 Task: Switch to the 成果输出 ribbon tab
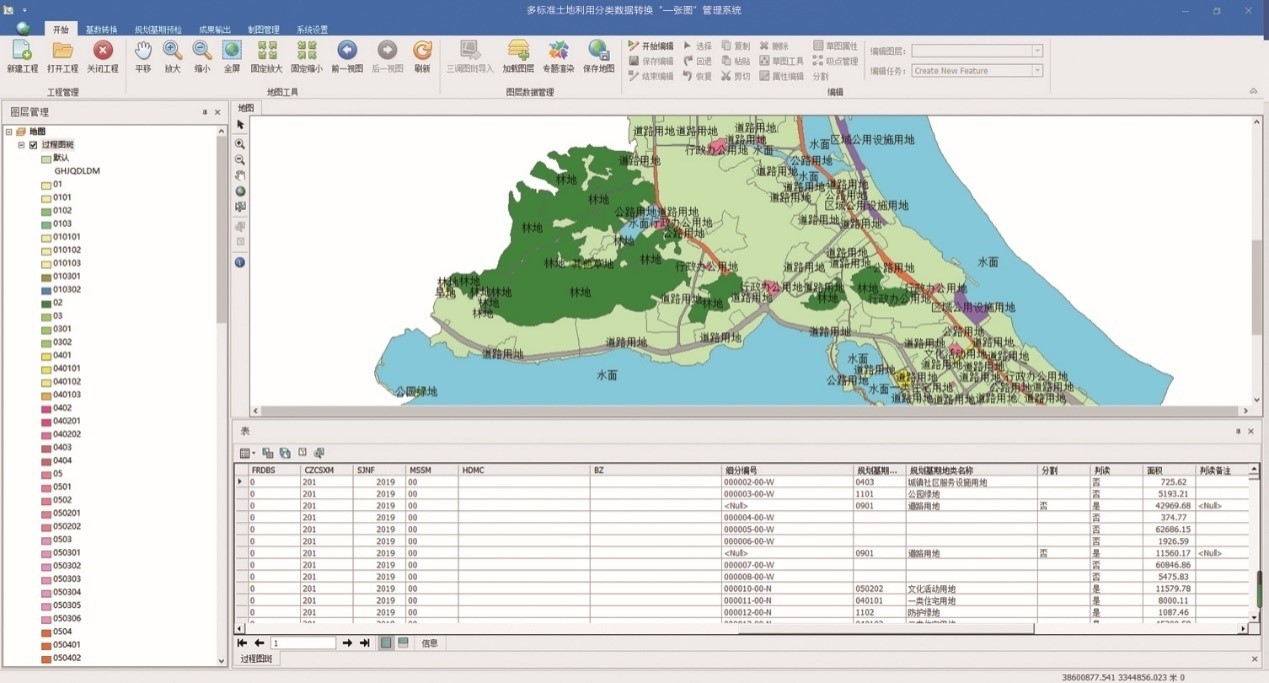(x=214, y=30)
